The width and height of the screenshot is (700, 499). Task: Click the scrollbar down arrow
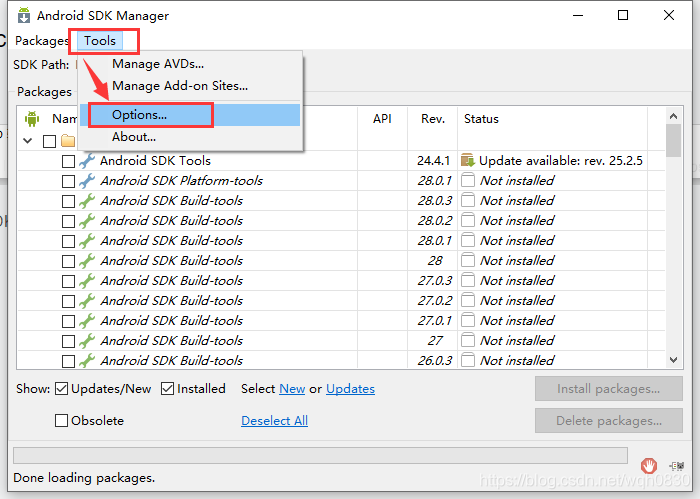tap(674, 360)
